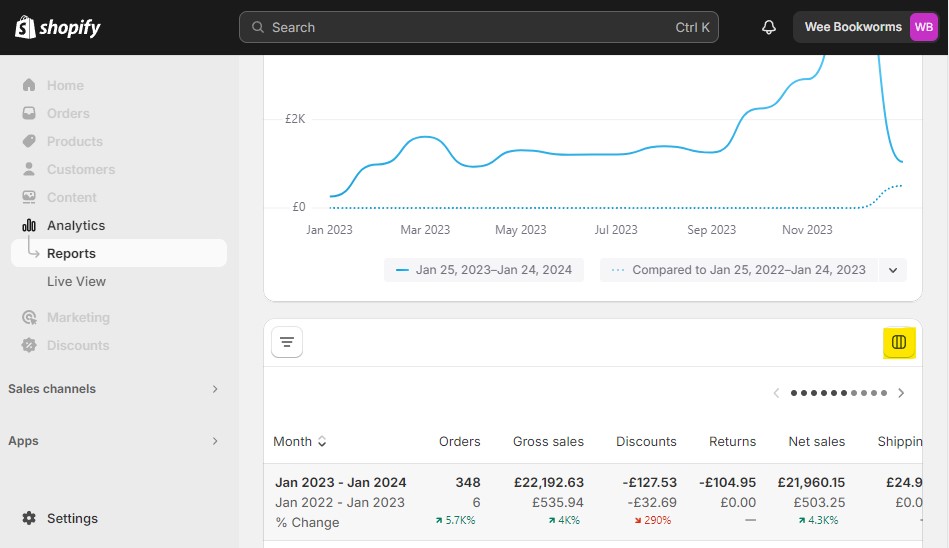Click the 5.7K% orders change

coord(455,520)
